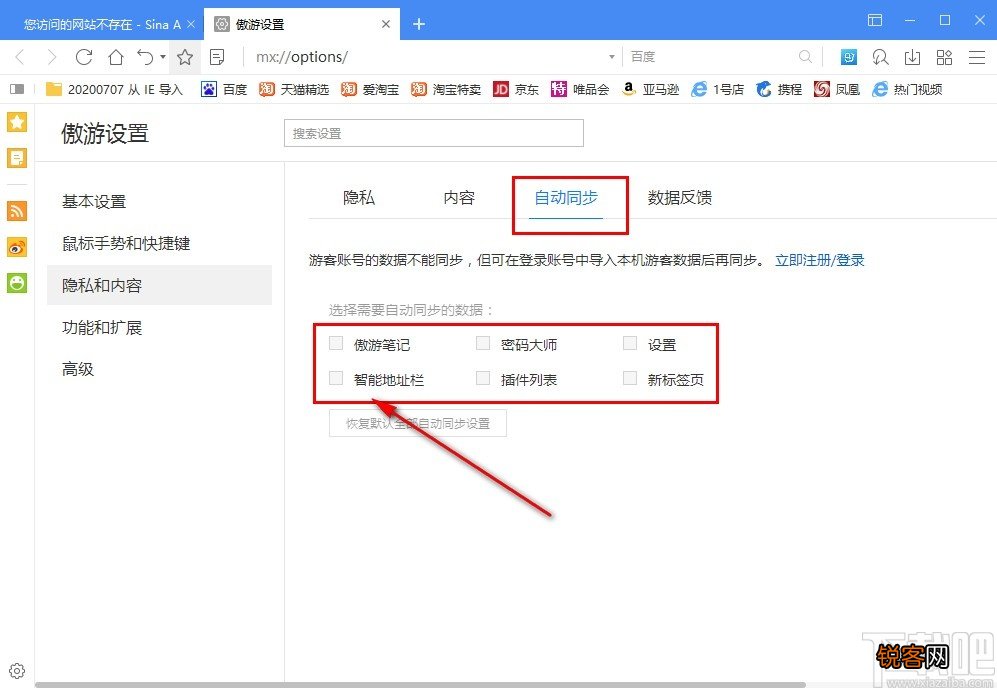Click the 立即注册/登录 link

coord(820,260)
